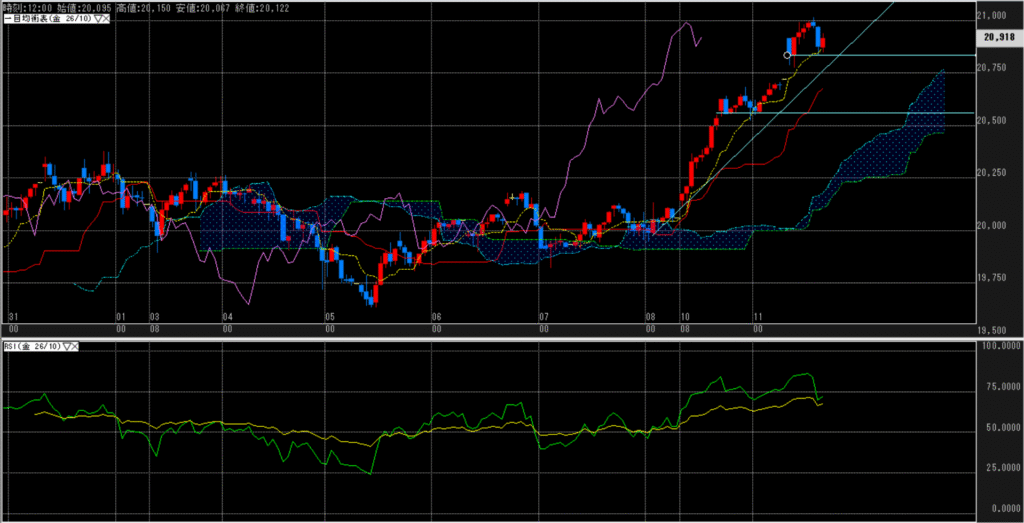Click the current price tag 20,918

tap(1000, 37)
